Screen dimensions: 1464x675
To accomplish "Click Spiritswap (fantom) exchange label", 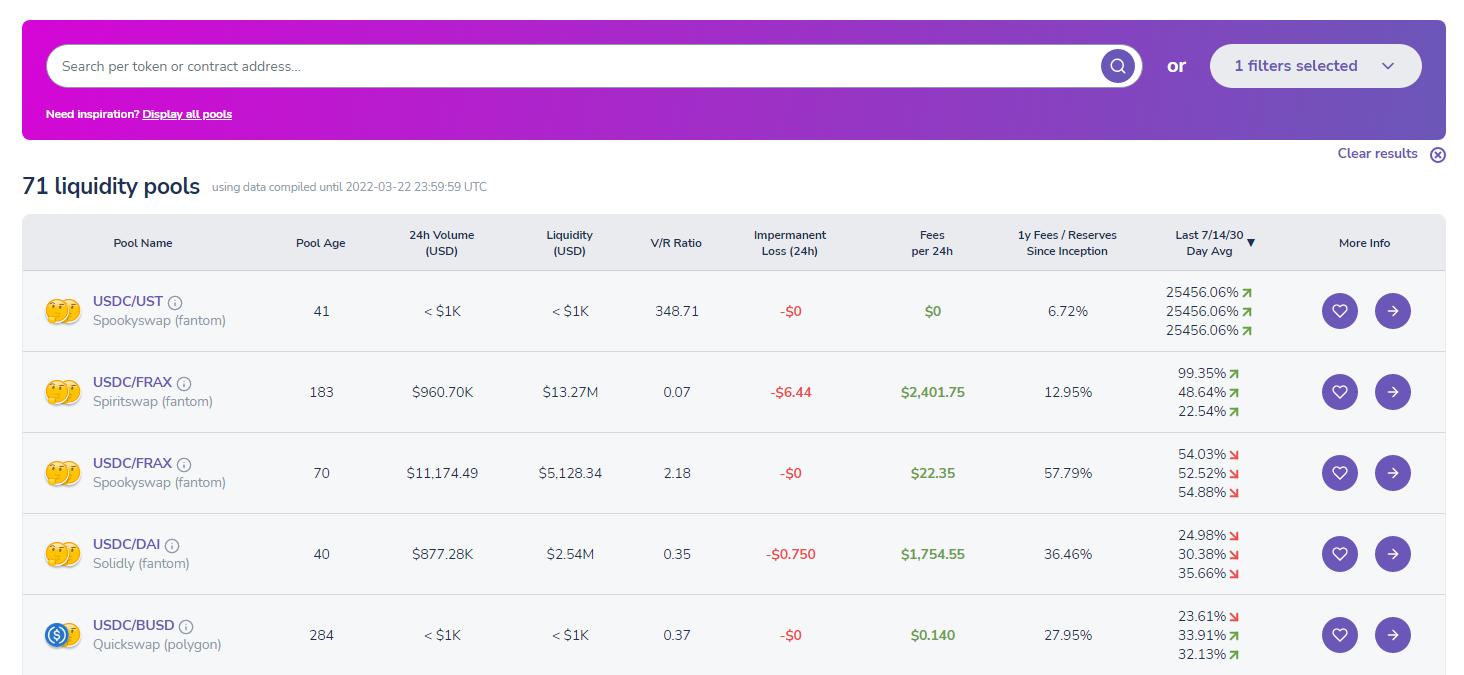I will coord(153,402).
